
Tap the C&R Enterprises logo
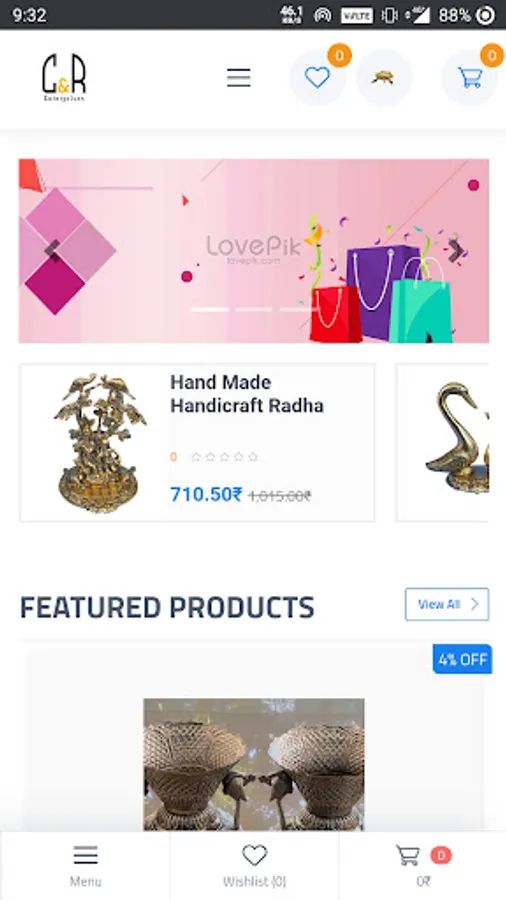[64, 77]
